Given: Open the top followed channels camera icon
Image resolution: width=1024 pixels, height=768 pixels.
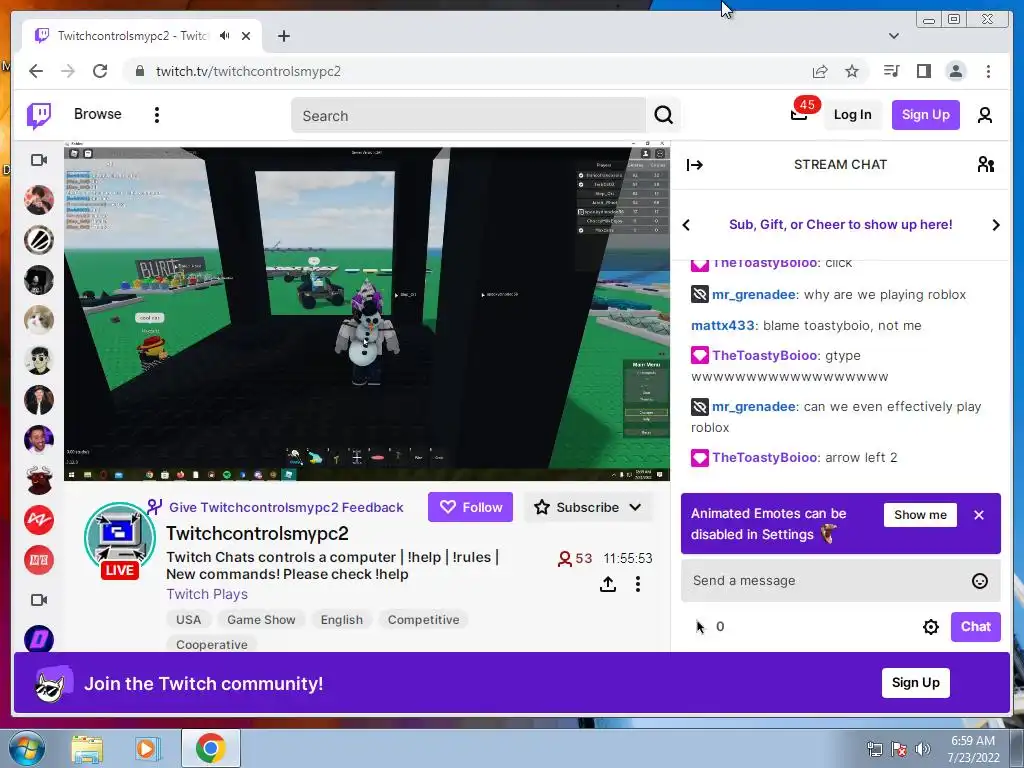Looking at the screenshot, I should point(39,160).
